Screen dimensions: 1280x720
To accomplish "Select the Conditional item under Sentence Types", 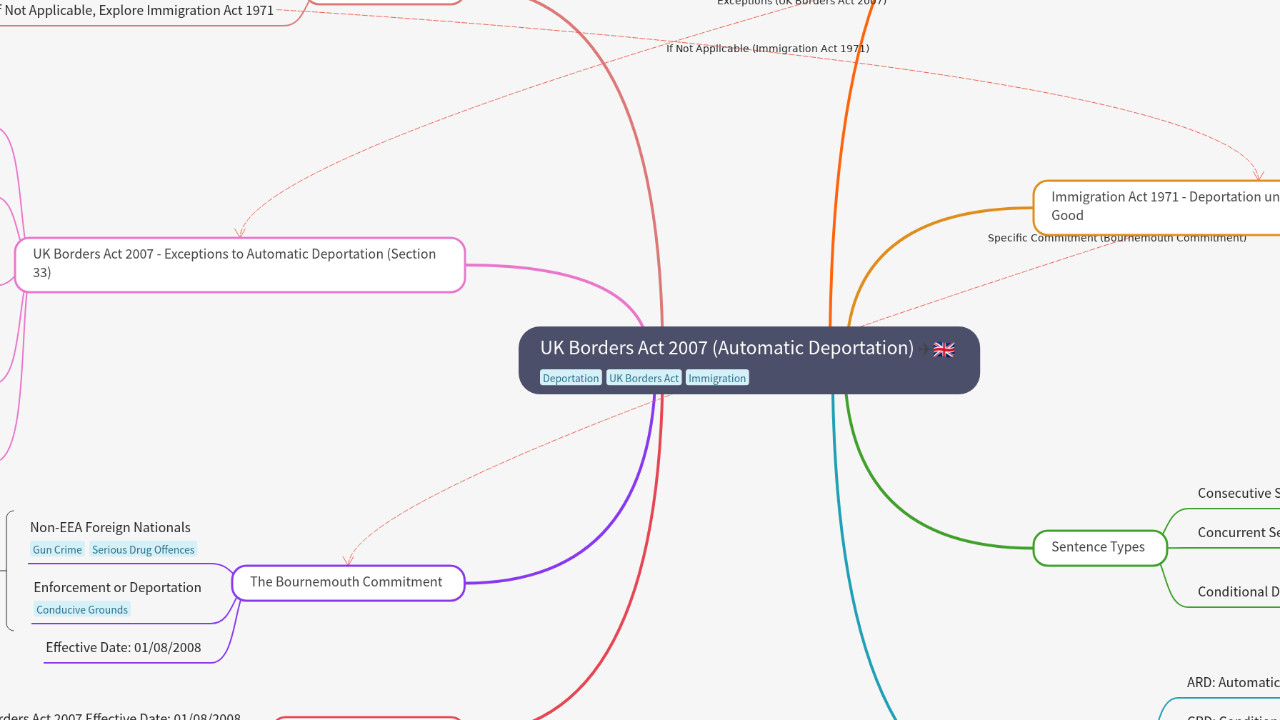I will click(1239, 591).
